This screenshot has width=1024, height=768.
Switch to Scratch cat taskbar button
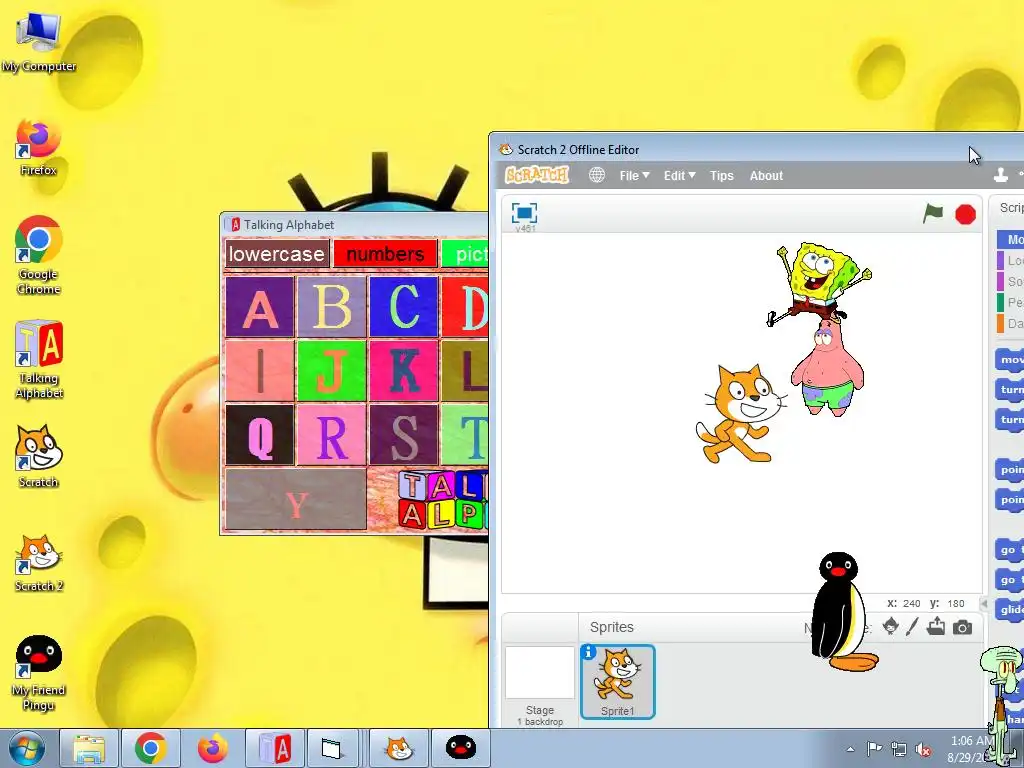398,748
